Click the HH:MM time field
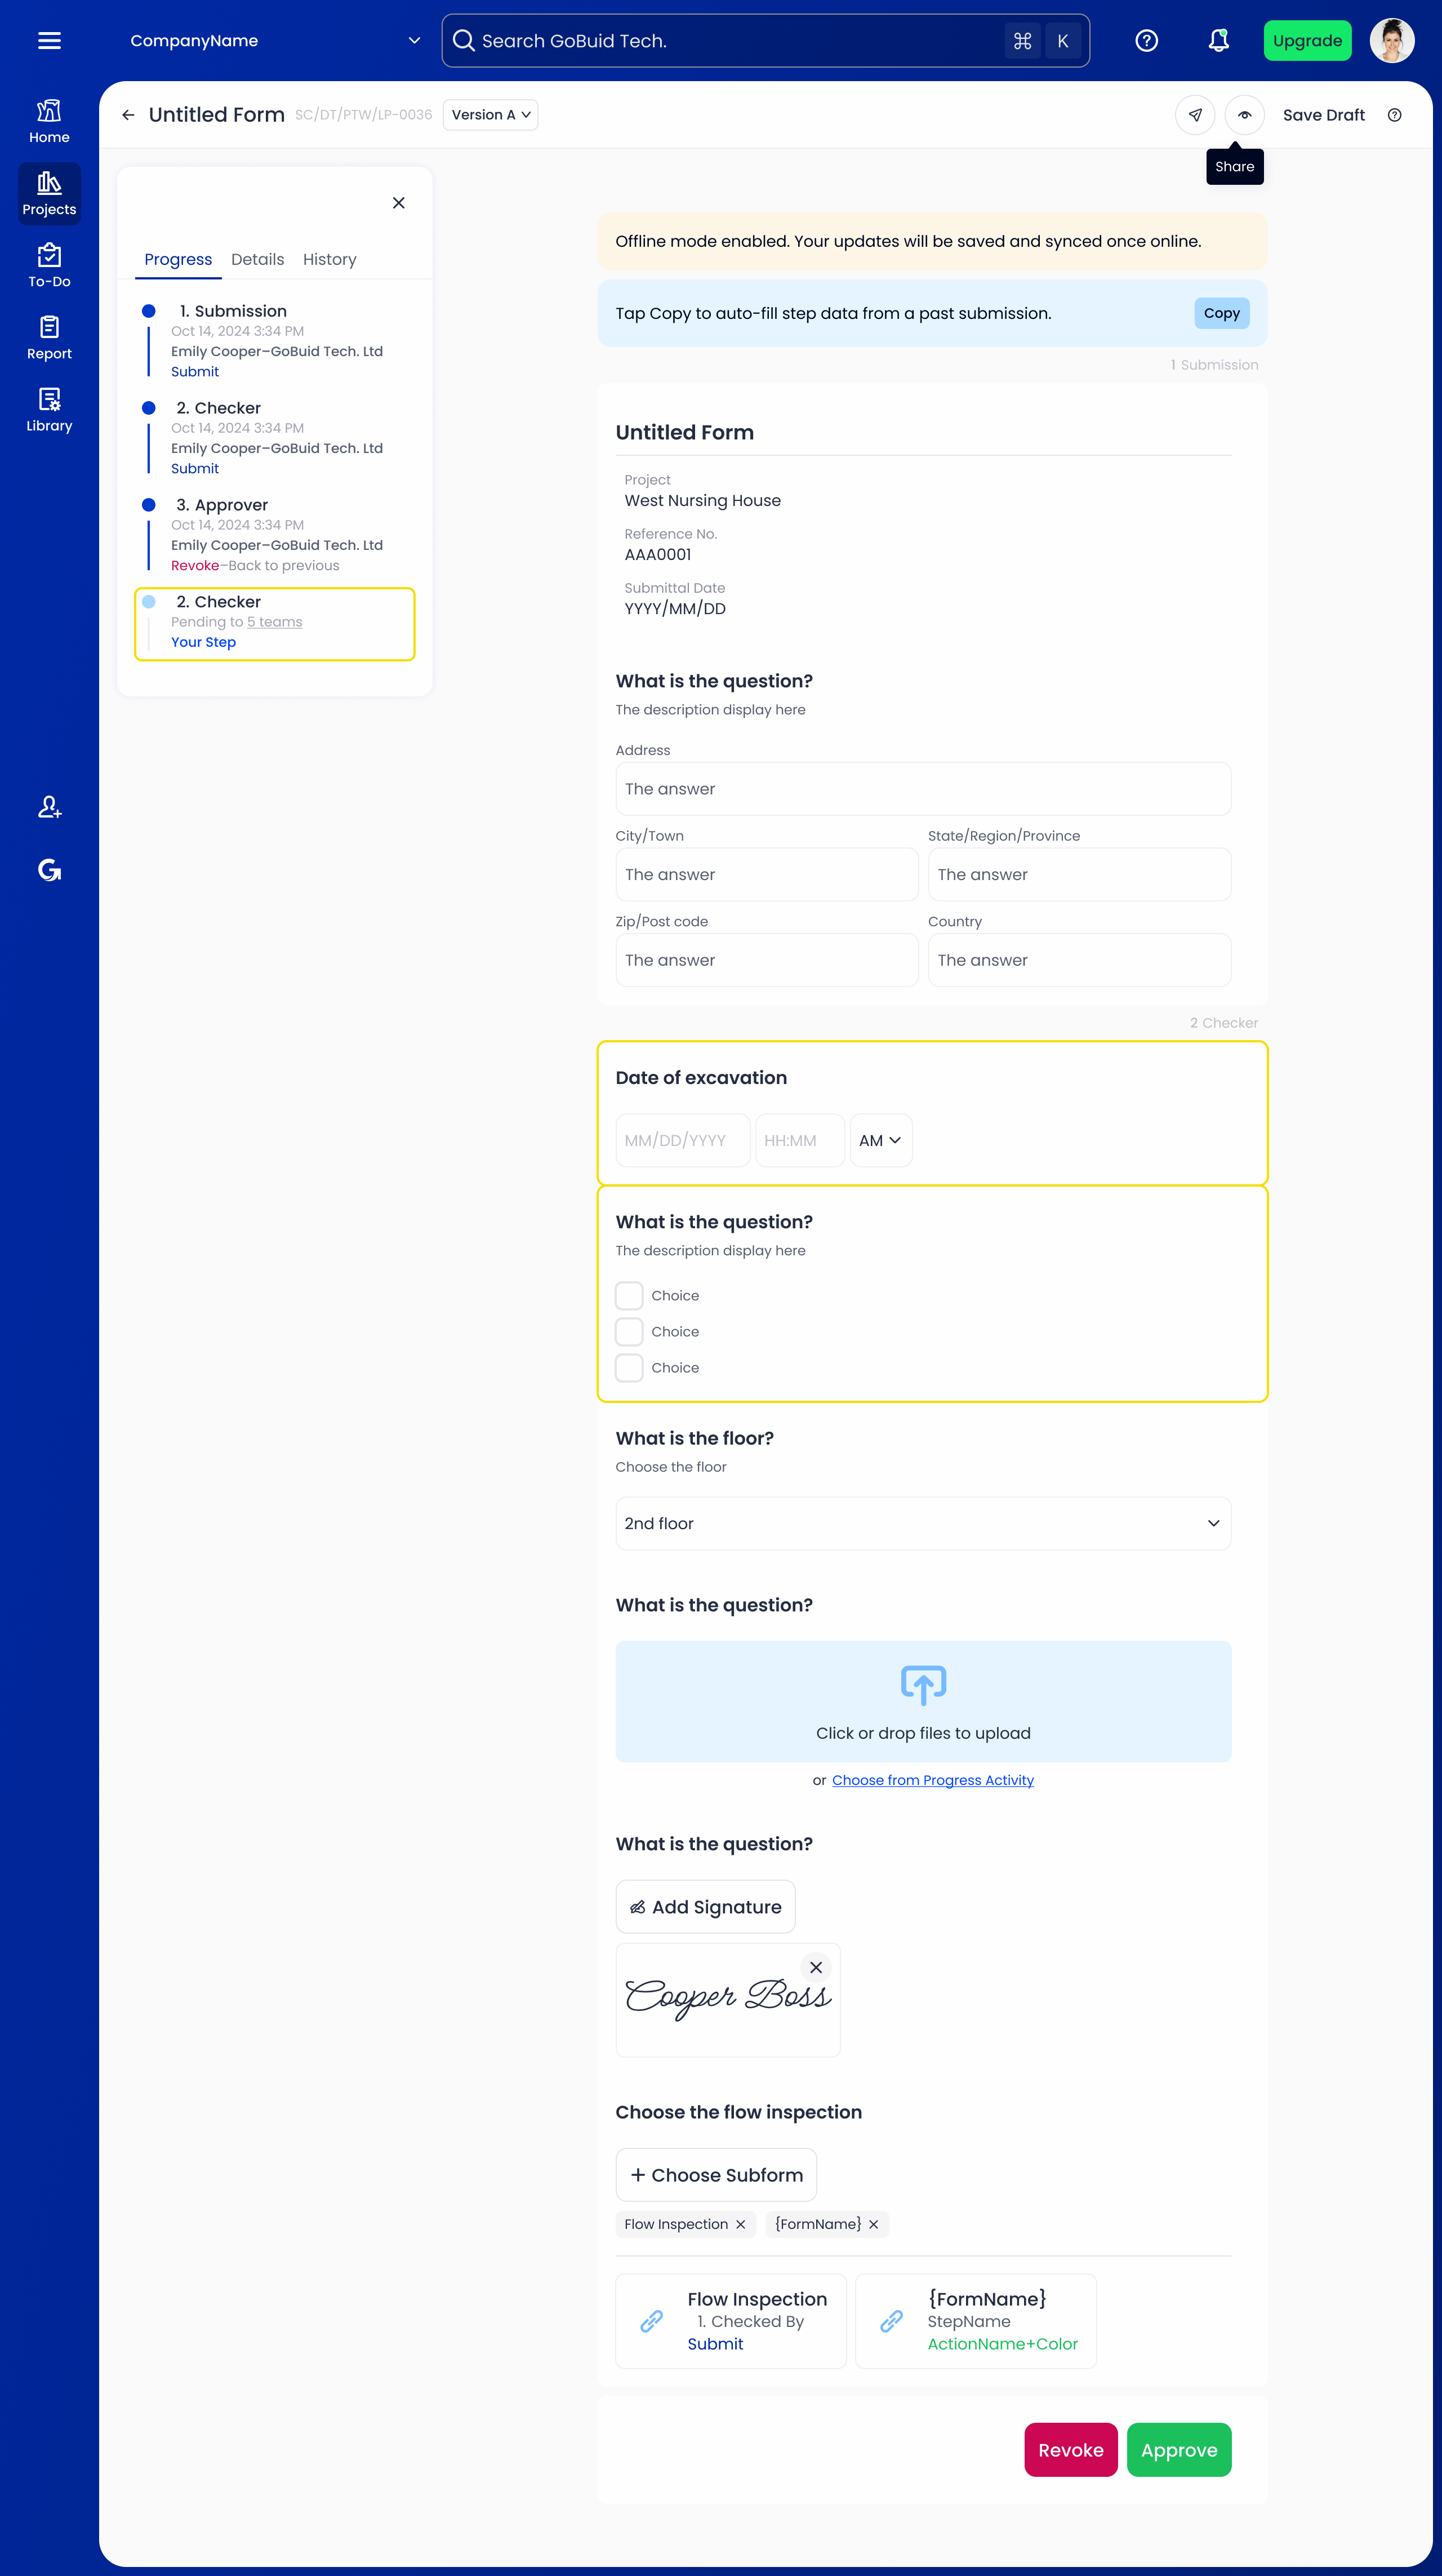This screenshot has height=2576, width=1442. [x=800, y=1141]
